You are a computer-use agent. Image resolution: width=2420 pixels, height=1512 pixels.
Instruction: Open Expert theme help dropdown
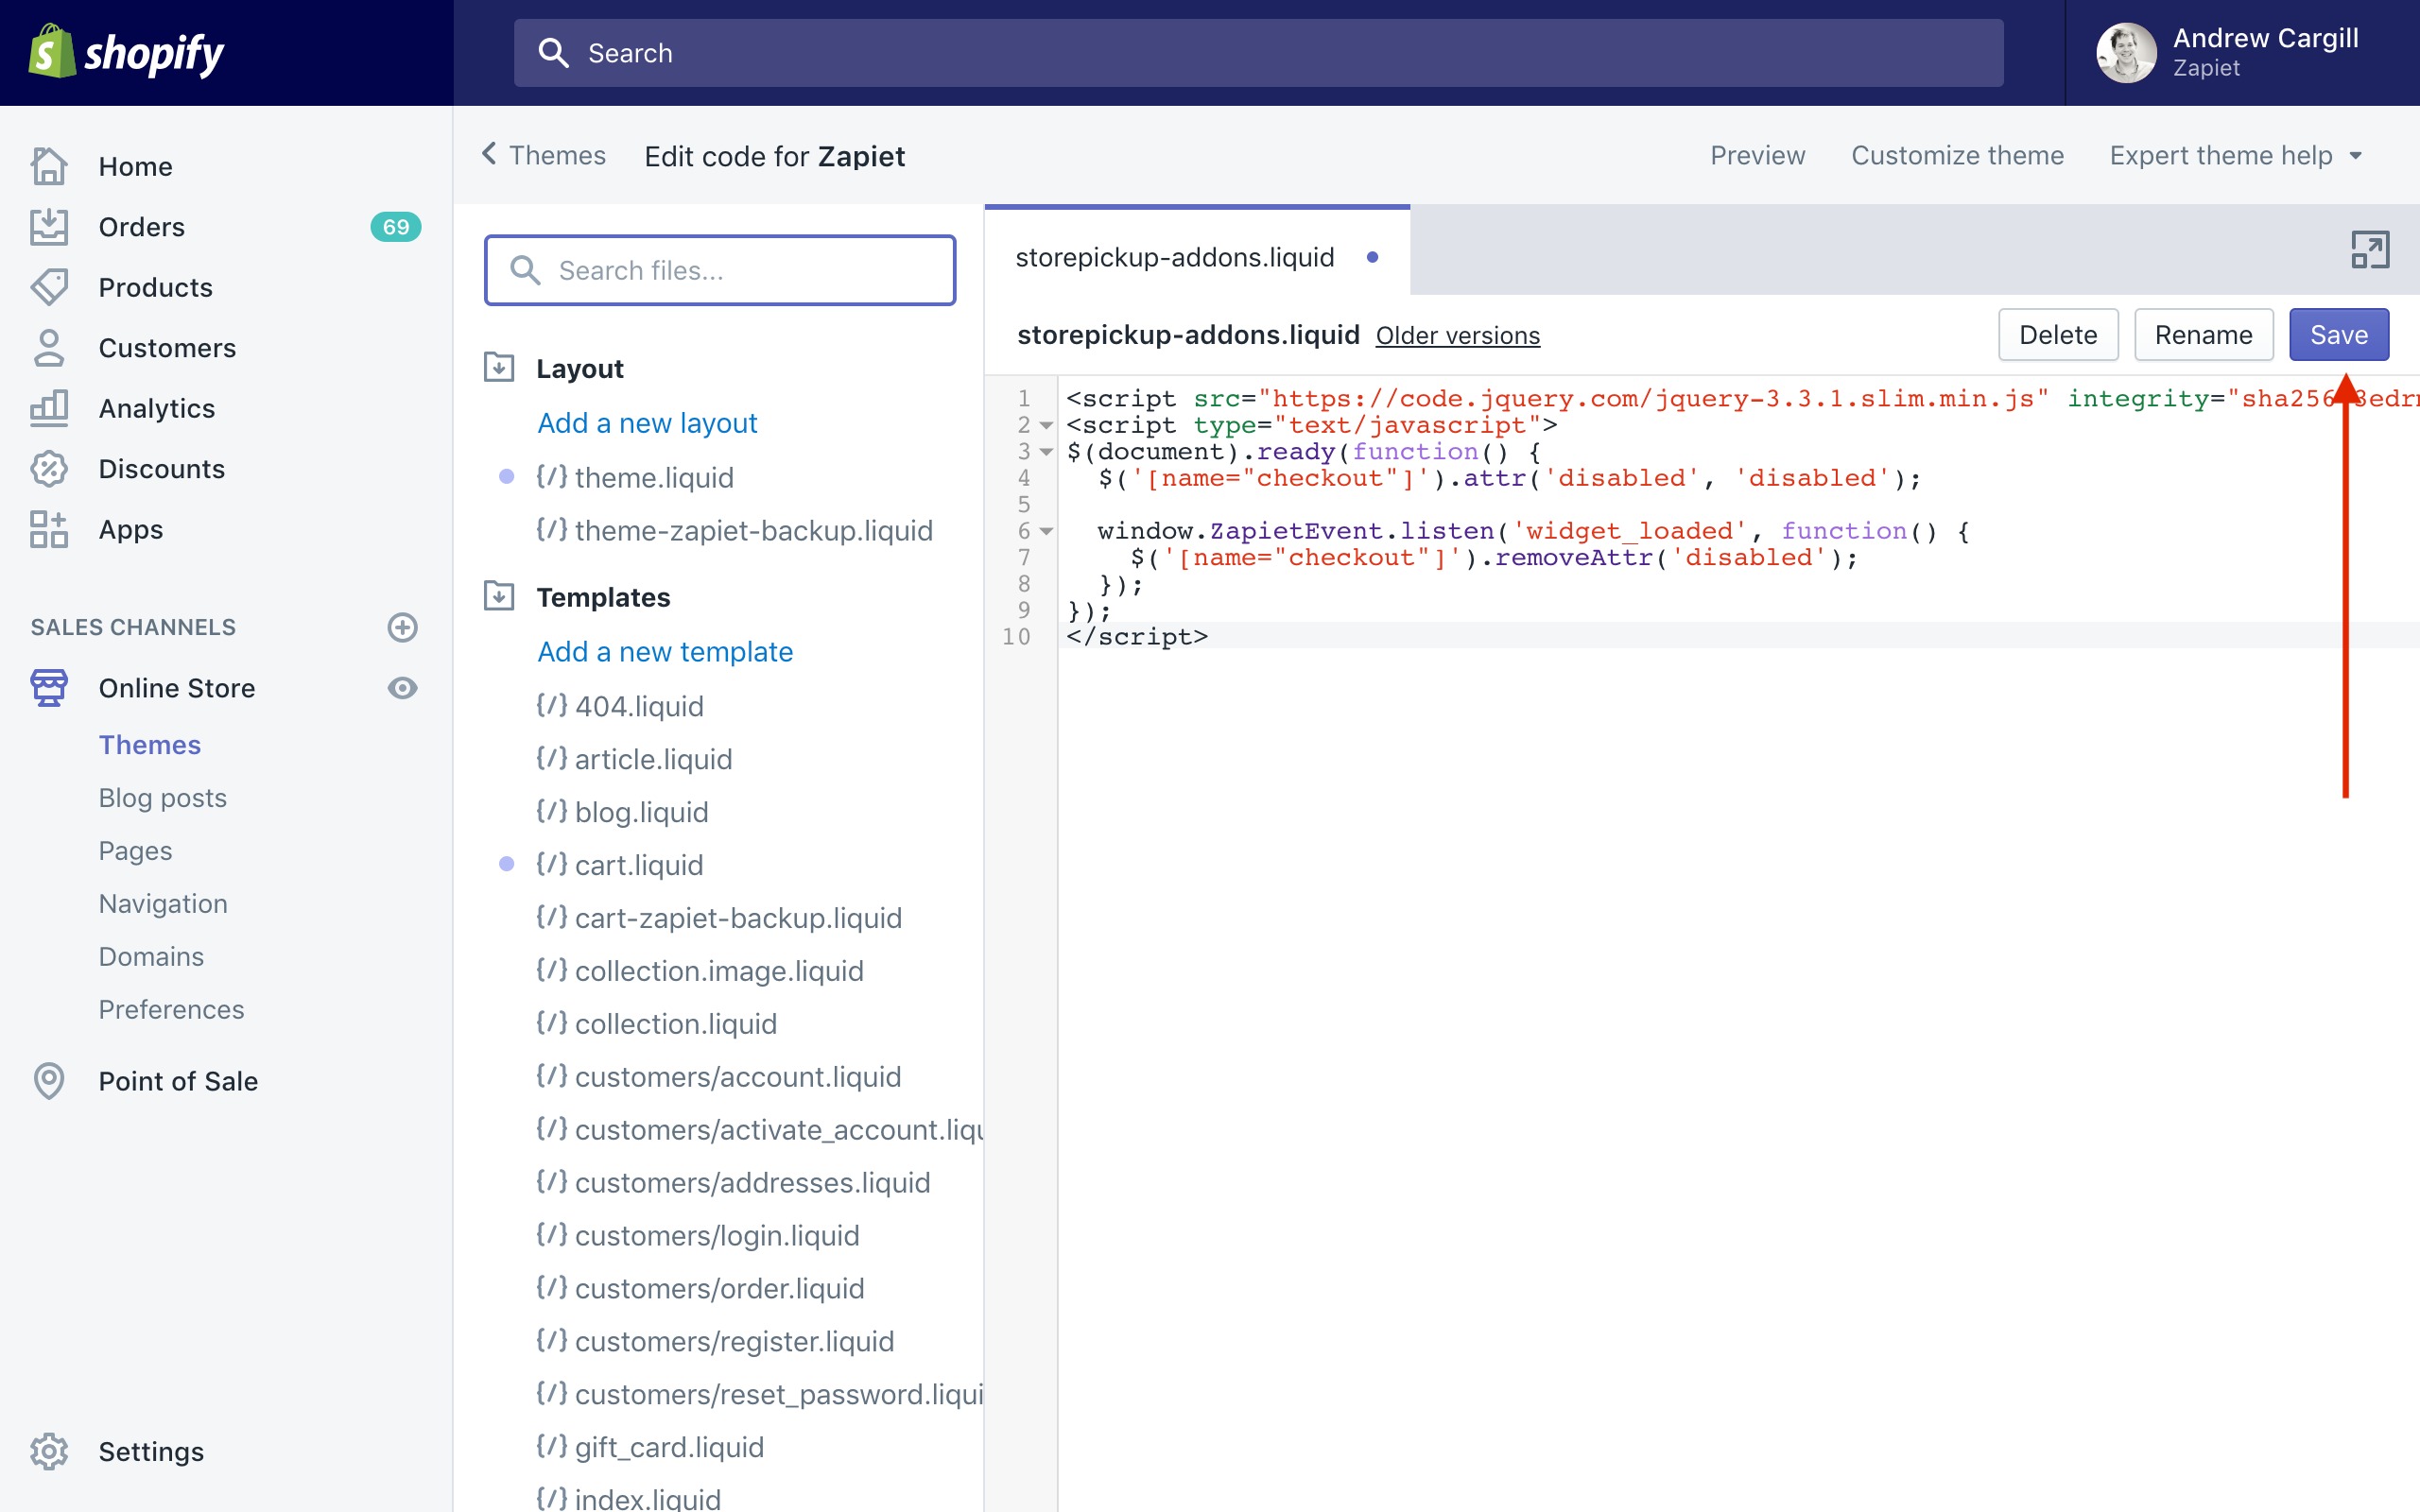pyautogui.click(x=2235, y=155)
